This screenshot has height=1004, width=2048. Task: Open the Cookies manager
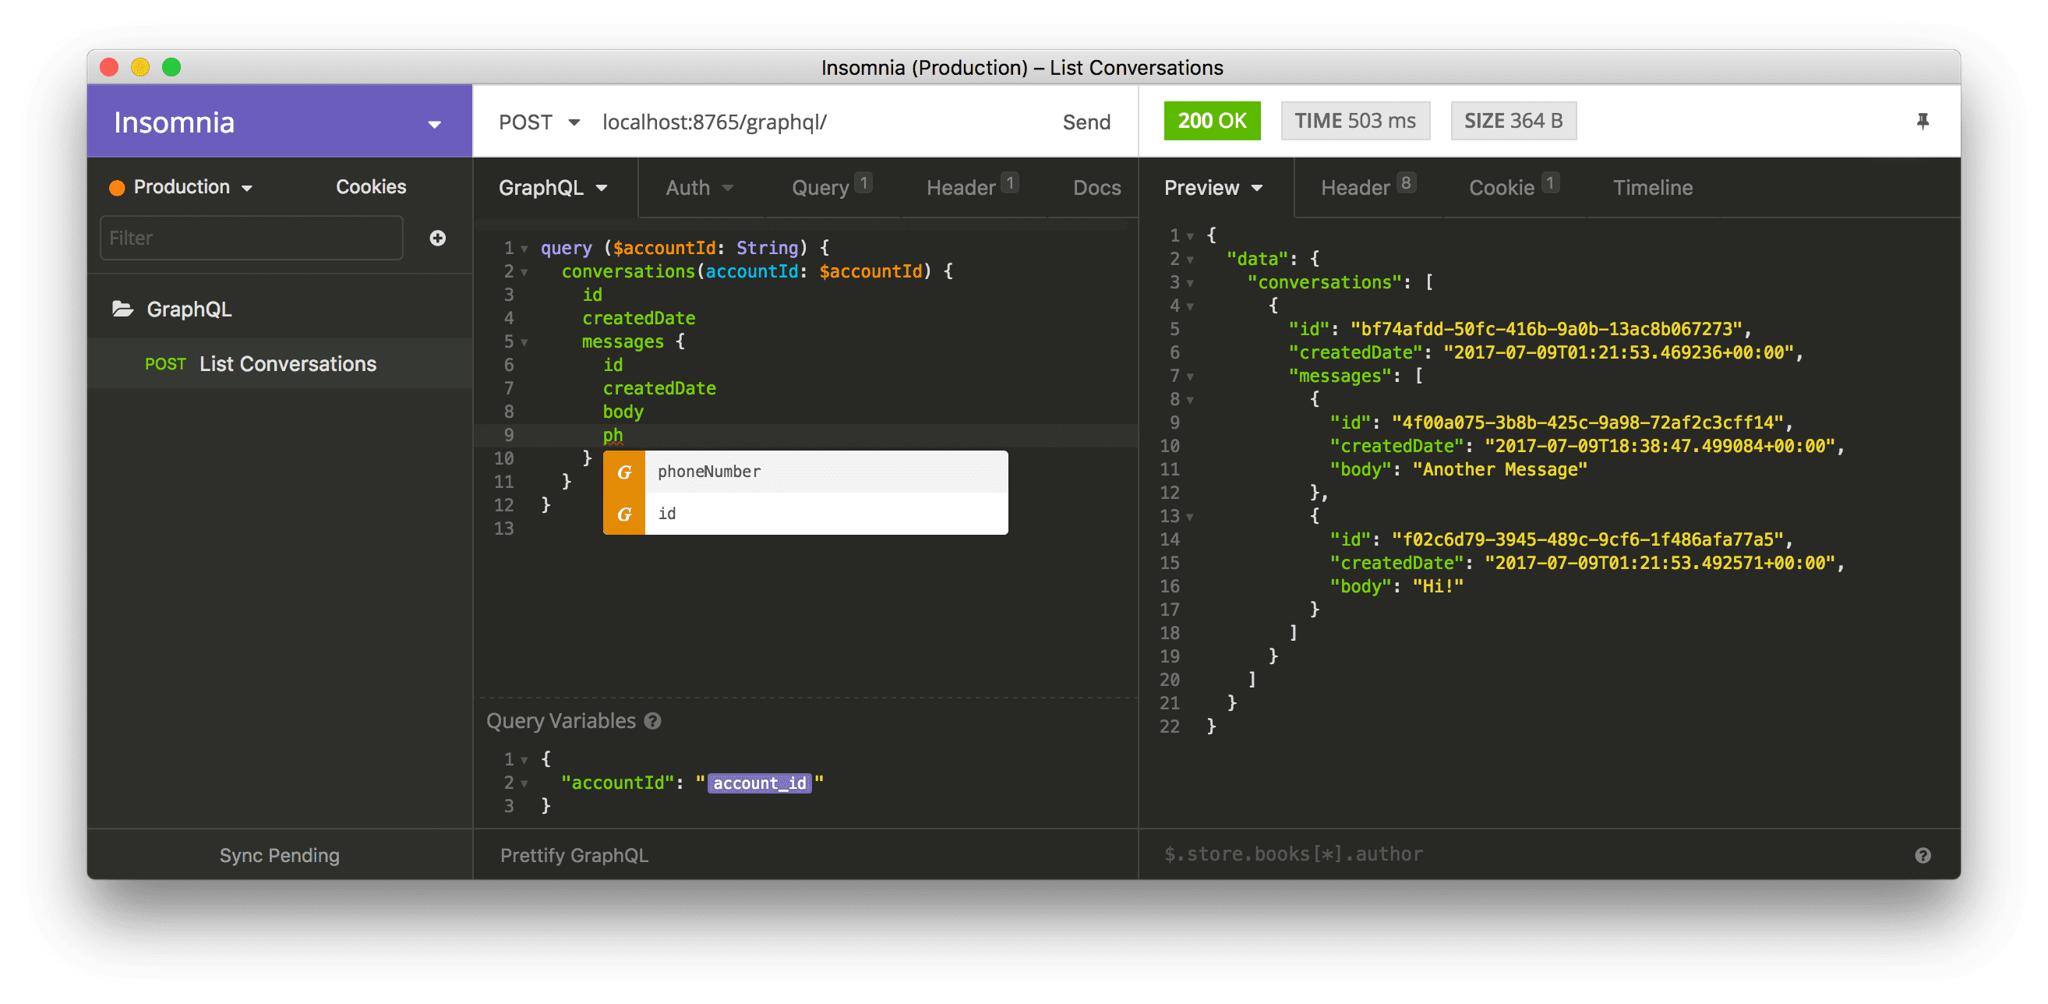pyautogui.click(x=370, y=187)
